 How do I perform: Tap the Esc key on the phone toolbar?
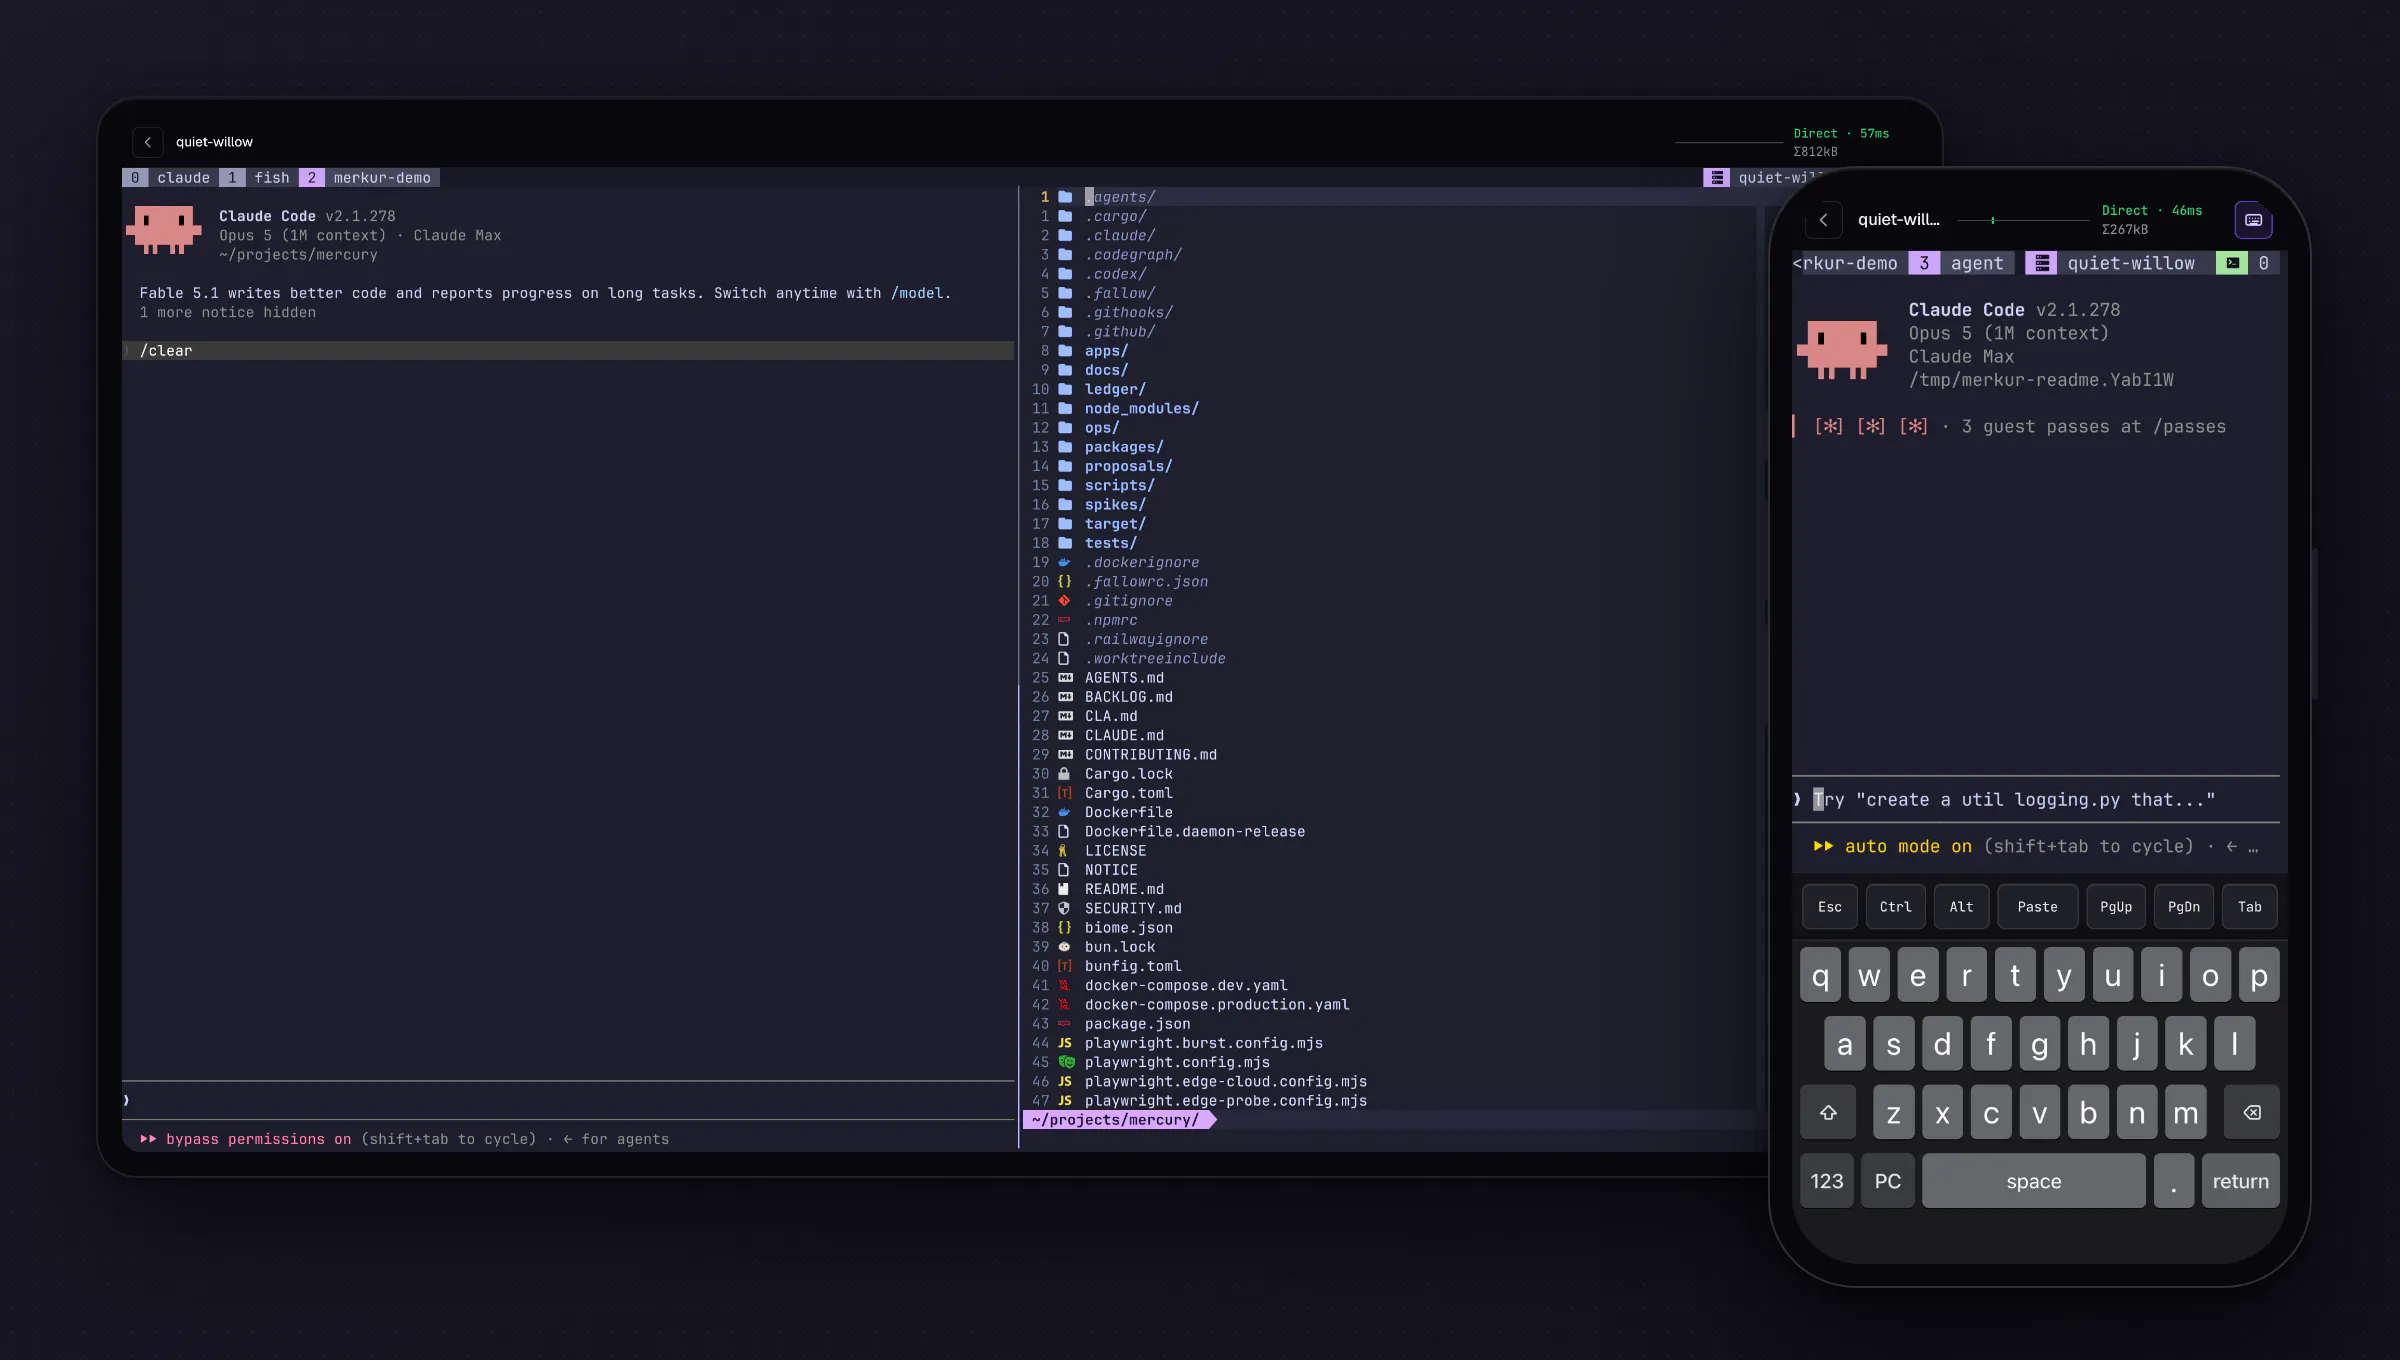click(1830, 907)
